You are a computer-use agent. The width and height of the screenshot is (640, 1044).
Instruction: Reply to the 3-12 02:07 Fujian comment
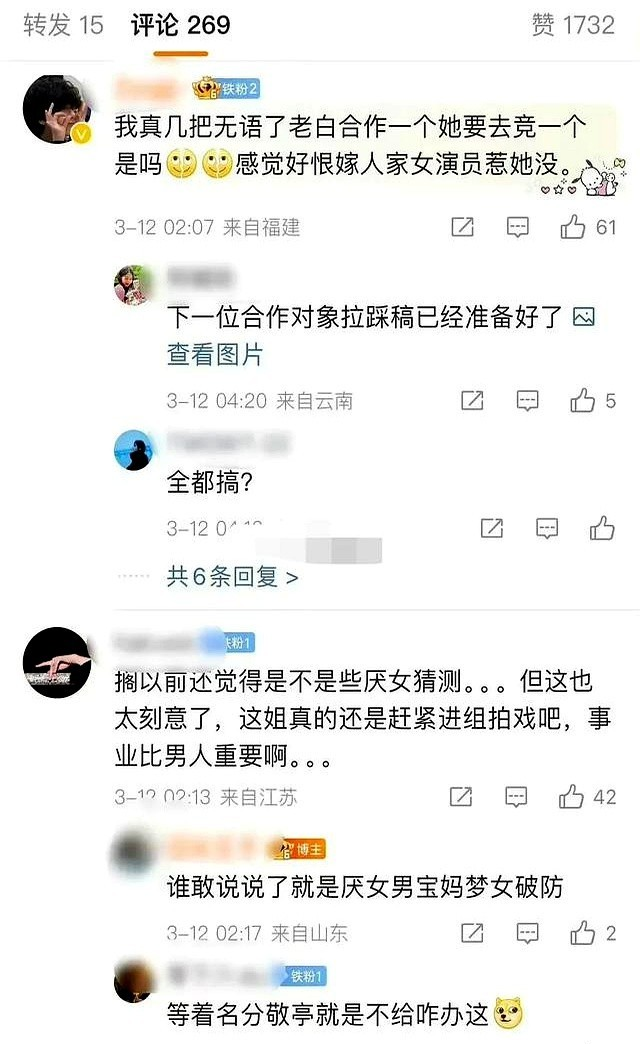517,227
